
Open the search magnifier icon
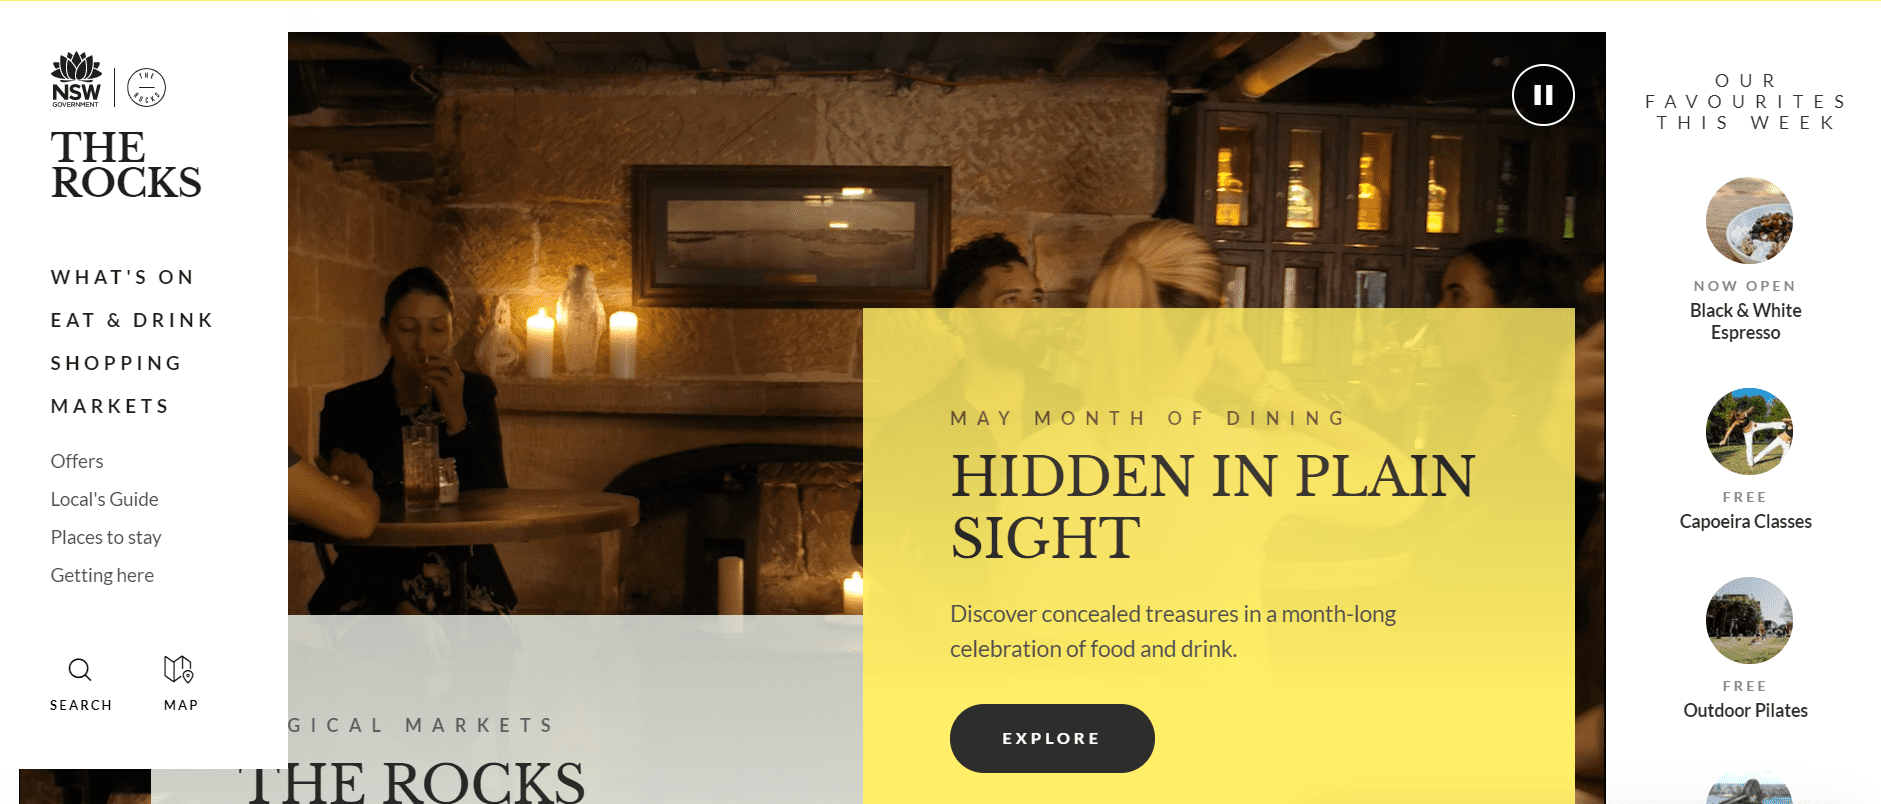coord(80,669)
